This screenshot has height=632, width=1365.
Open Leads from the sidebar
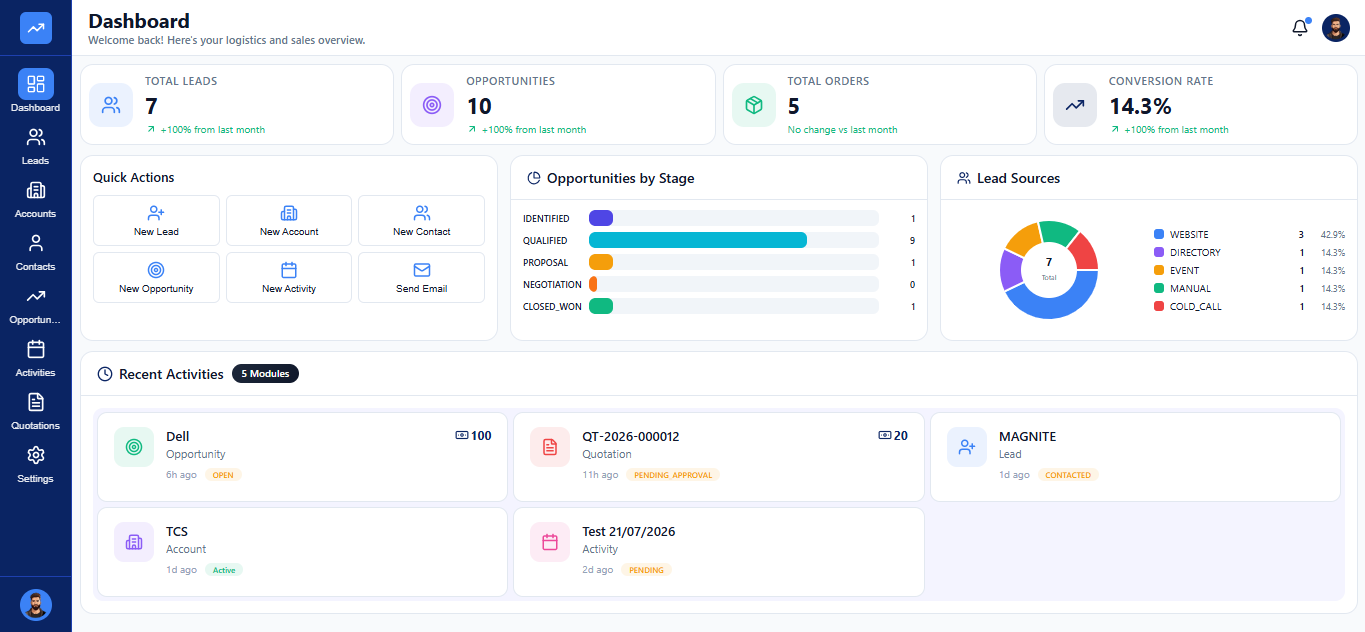tap(36, 146)
